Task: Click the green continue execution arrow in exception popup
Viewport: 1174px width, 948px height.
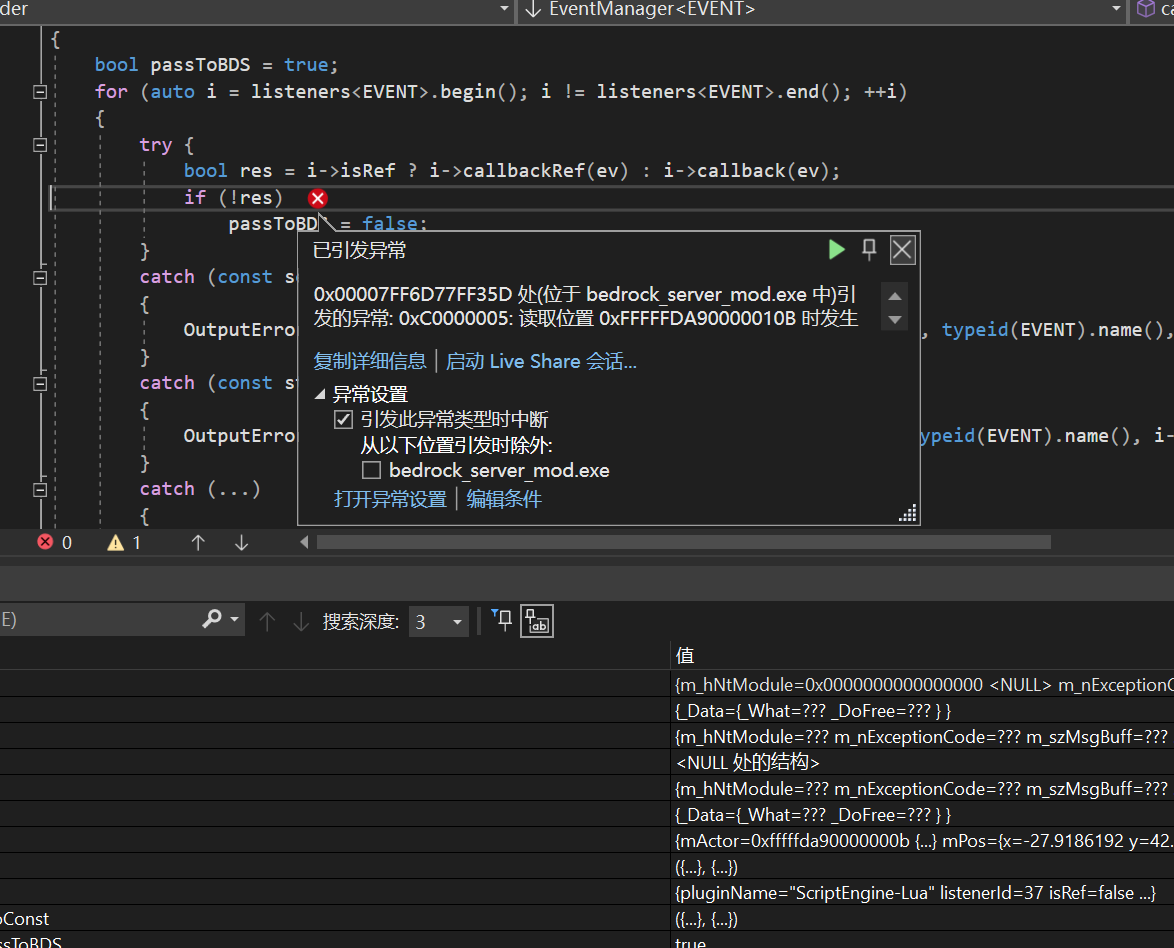Action: (x=836, y=249)
